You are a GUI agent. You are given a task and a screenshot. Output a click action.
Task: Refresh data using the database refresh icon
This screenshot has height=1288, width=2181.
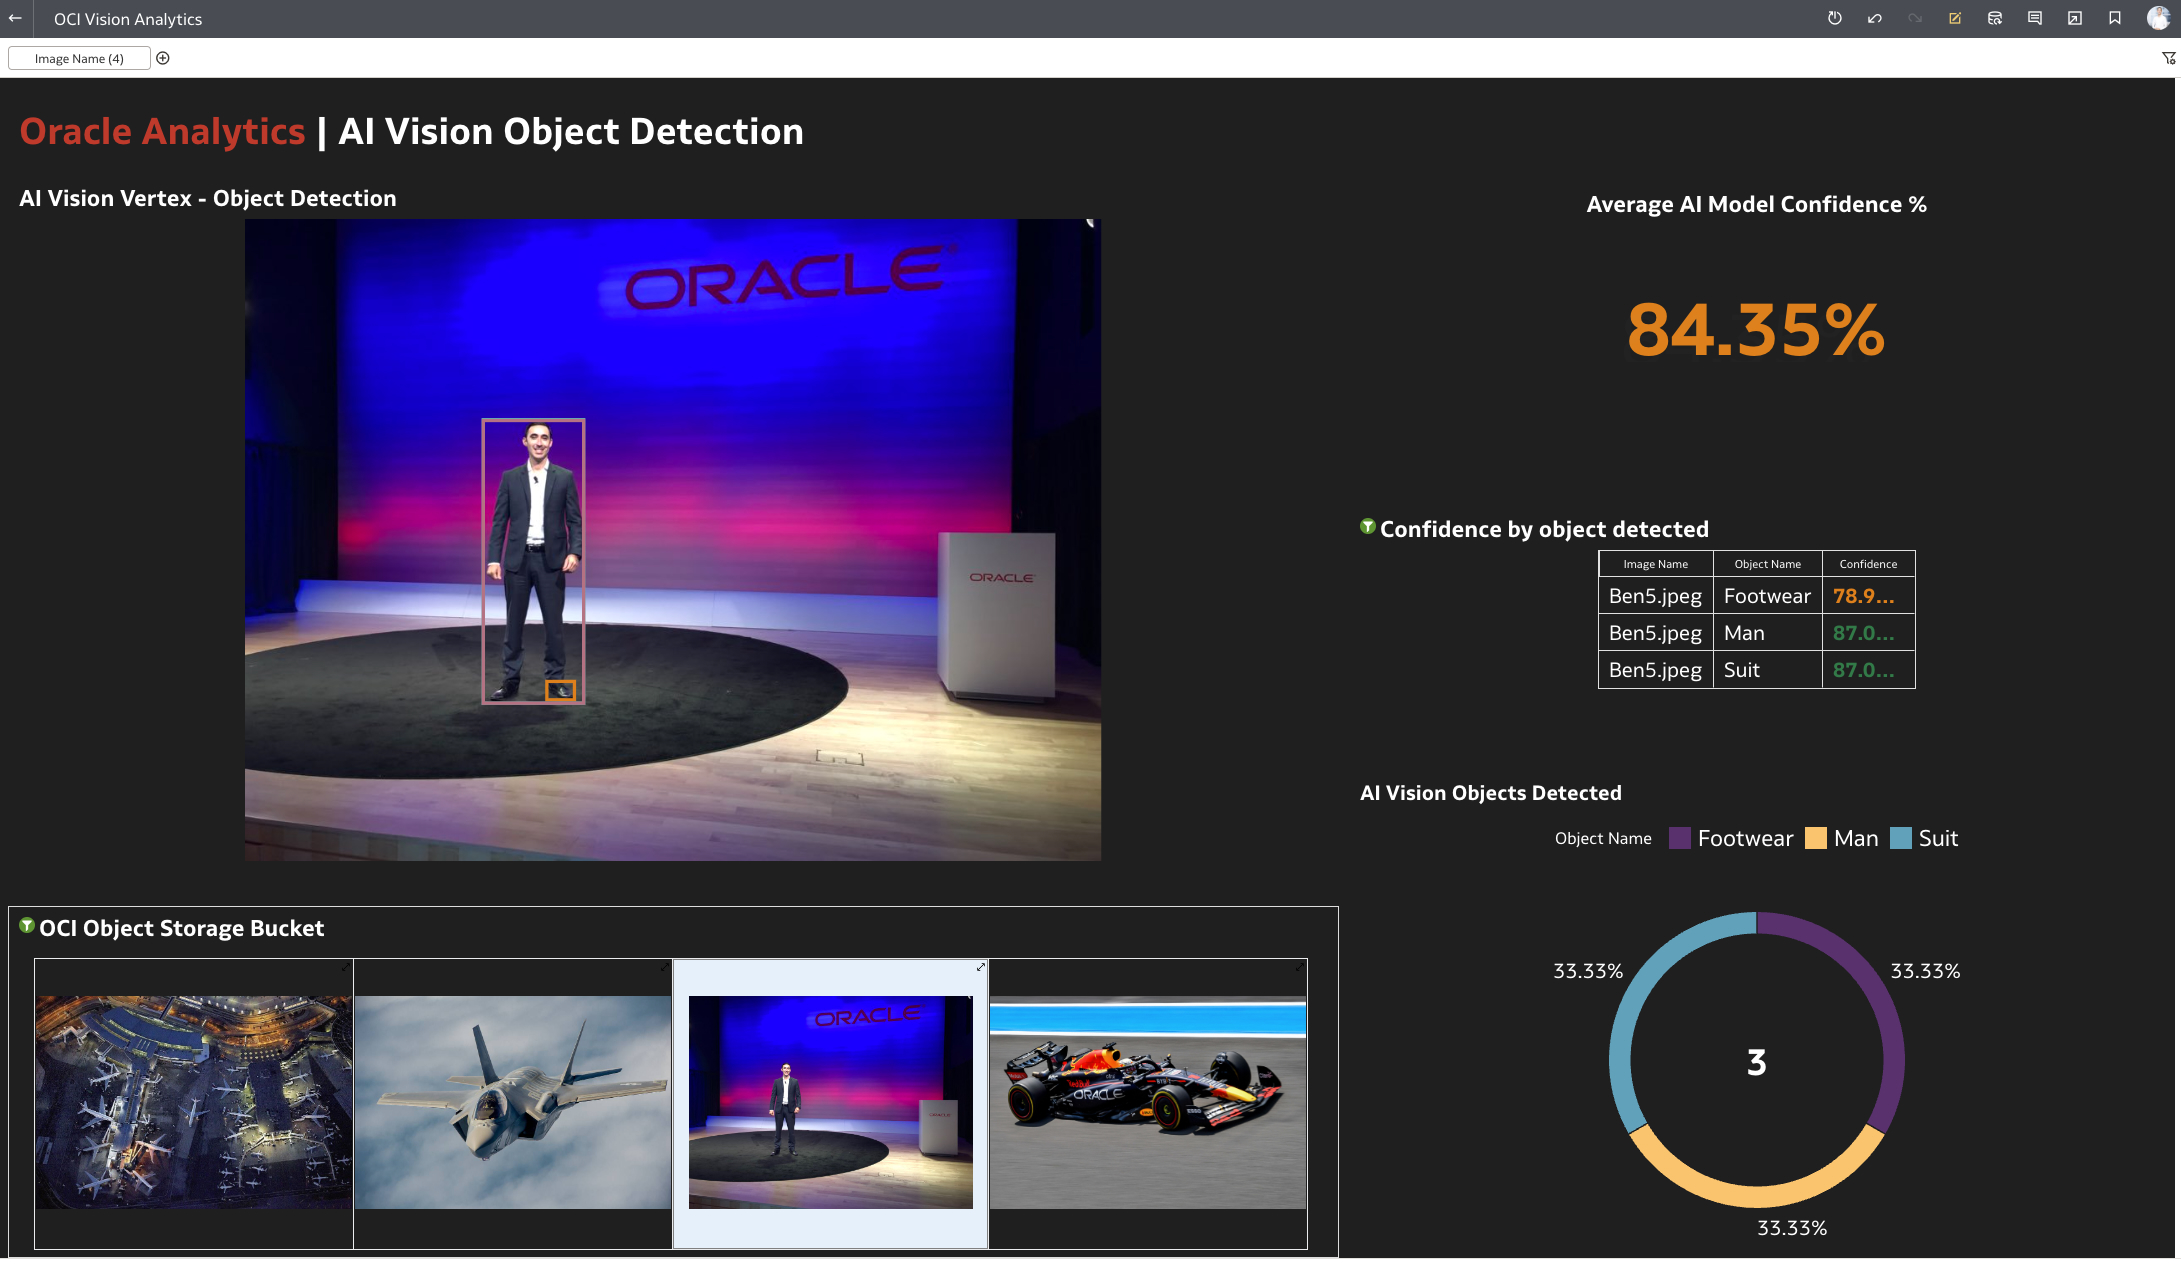(1994, 18)
